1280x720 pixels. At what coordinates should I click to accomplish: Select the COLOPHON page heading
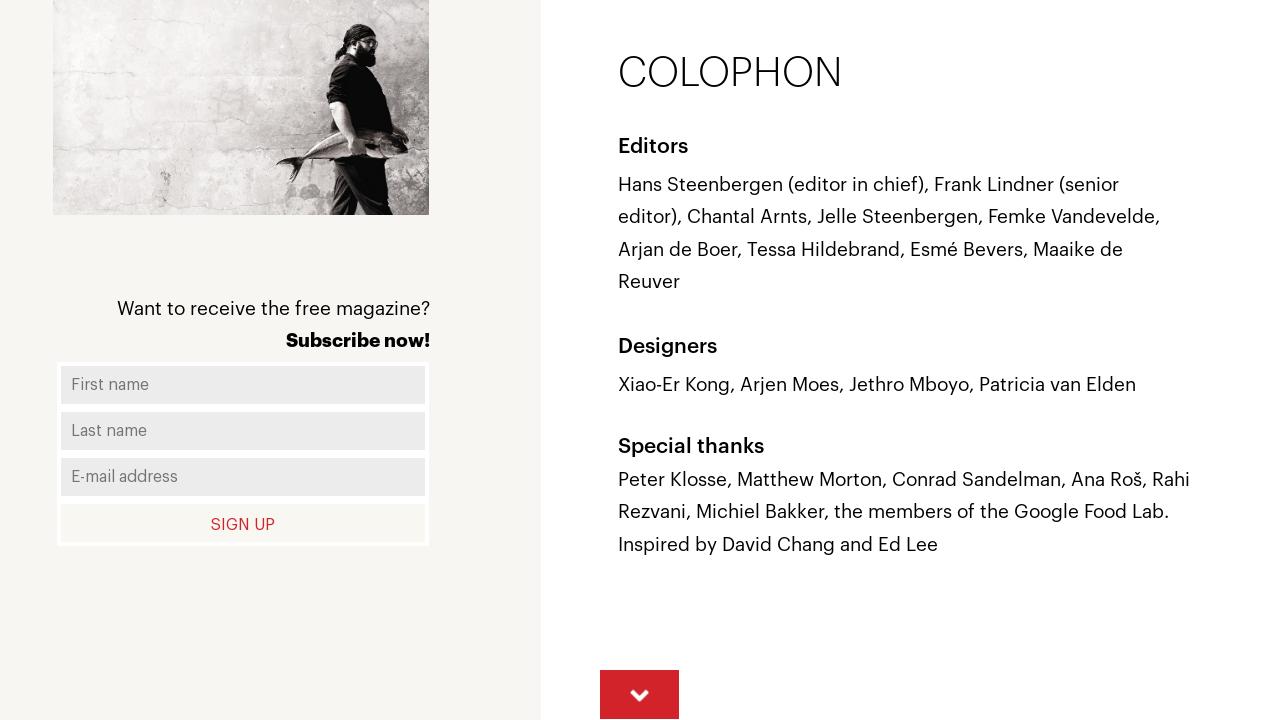click(729, 72)
